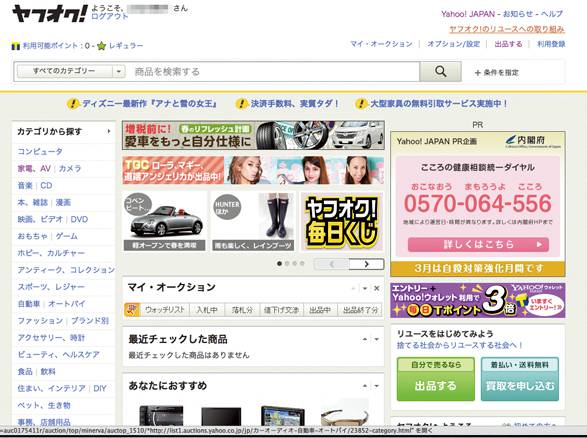Open the 音楽 category
This screenshot has width=587, height=438.
(x=25, y=185)
